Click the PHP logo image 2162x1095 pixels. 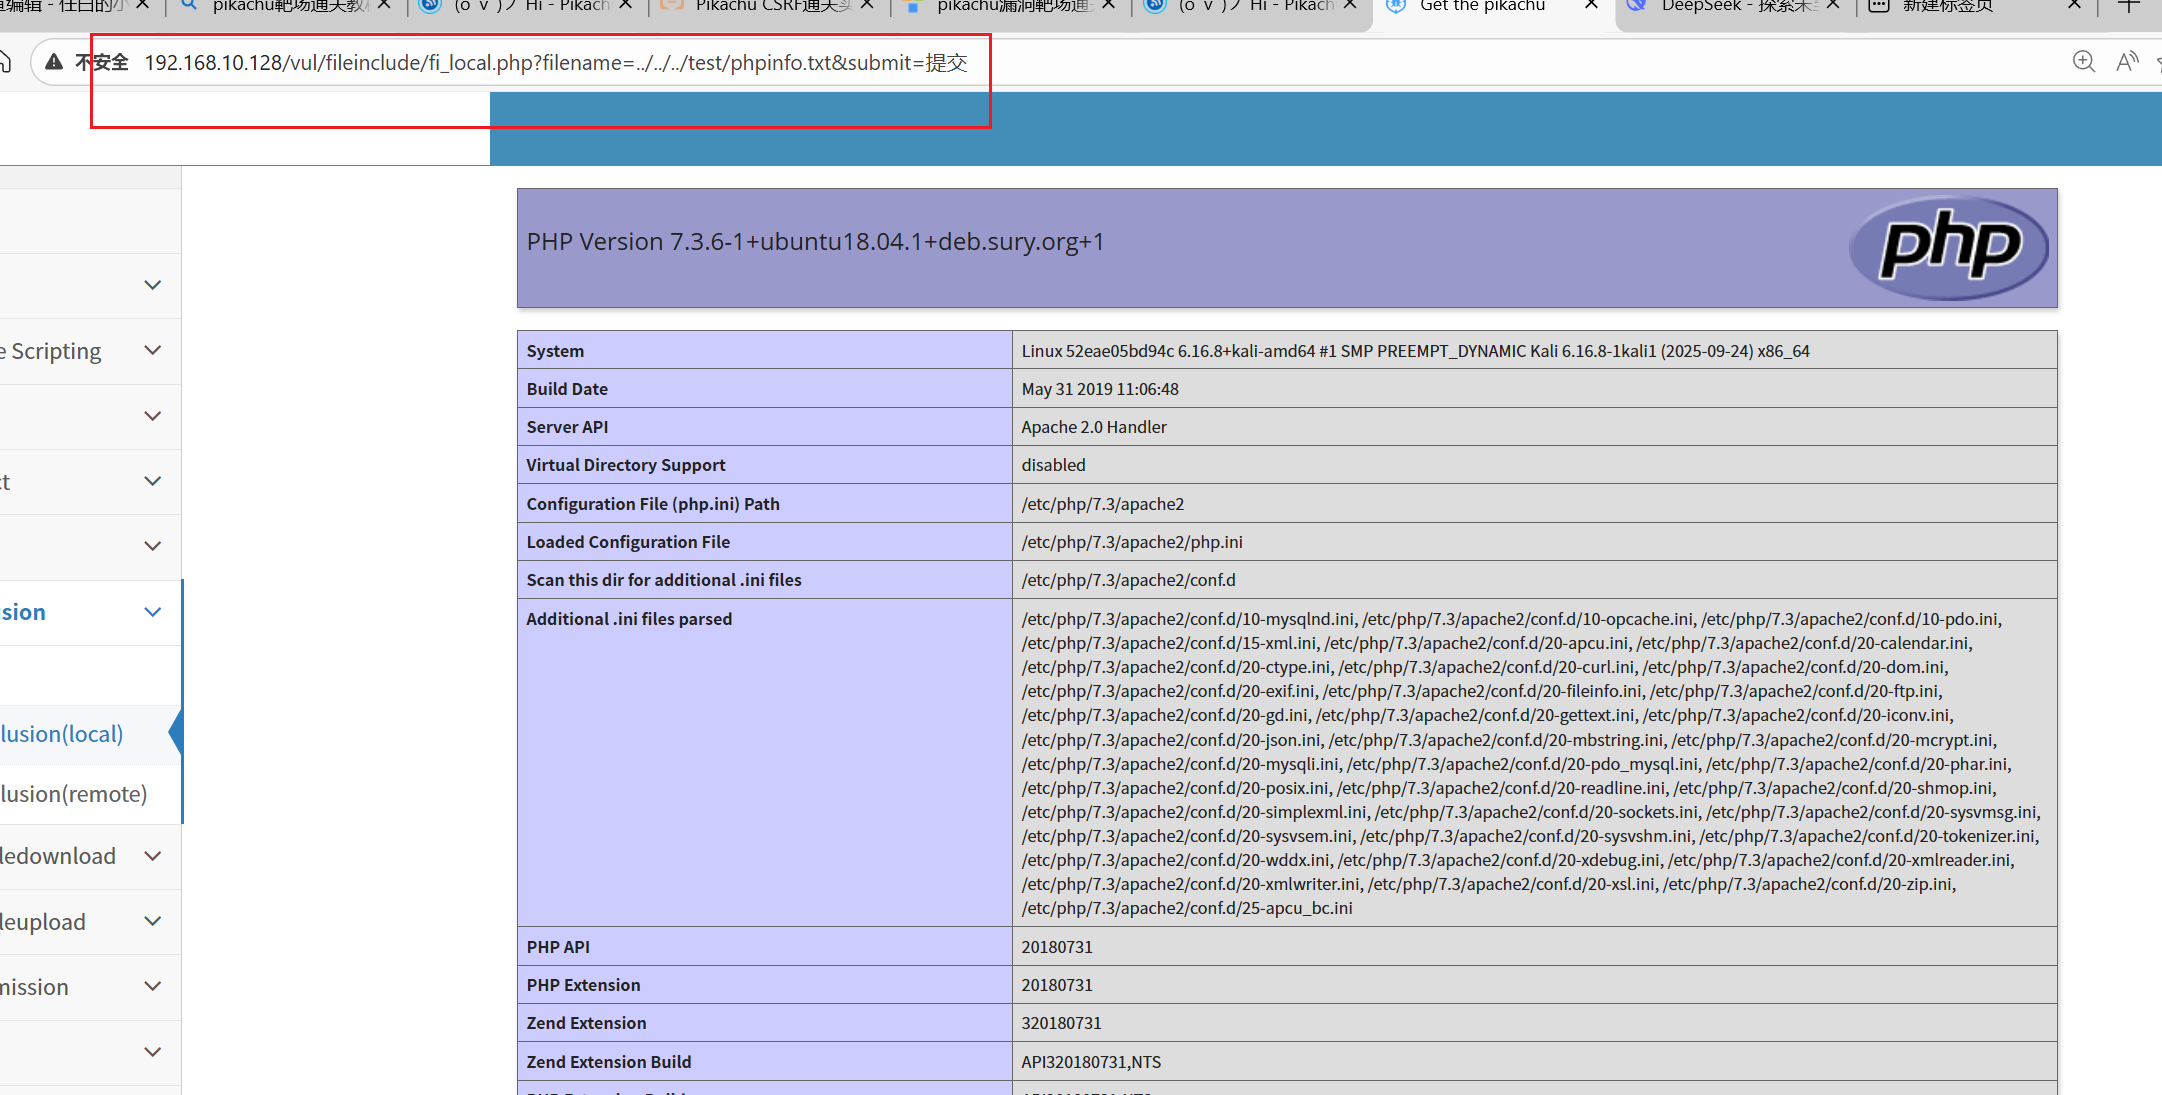[1948, 247]
